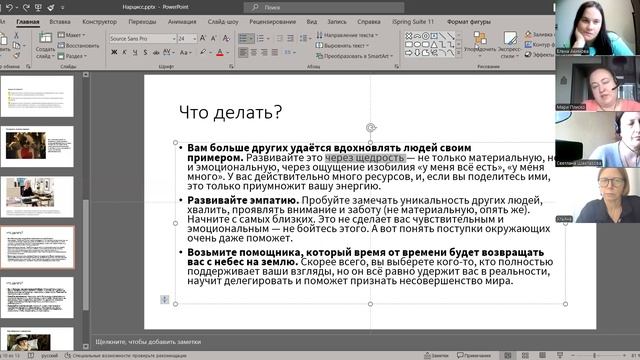640x360 pixels.
Task: Click the Заметки status bar button
Action: coord(436,356)
